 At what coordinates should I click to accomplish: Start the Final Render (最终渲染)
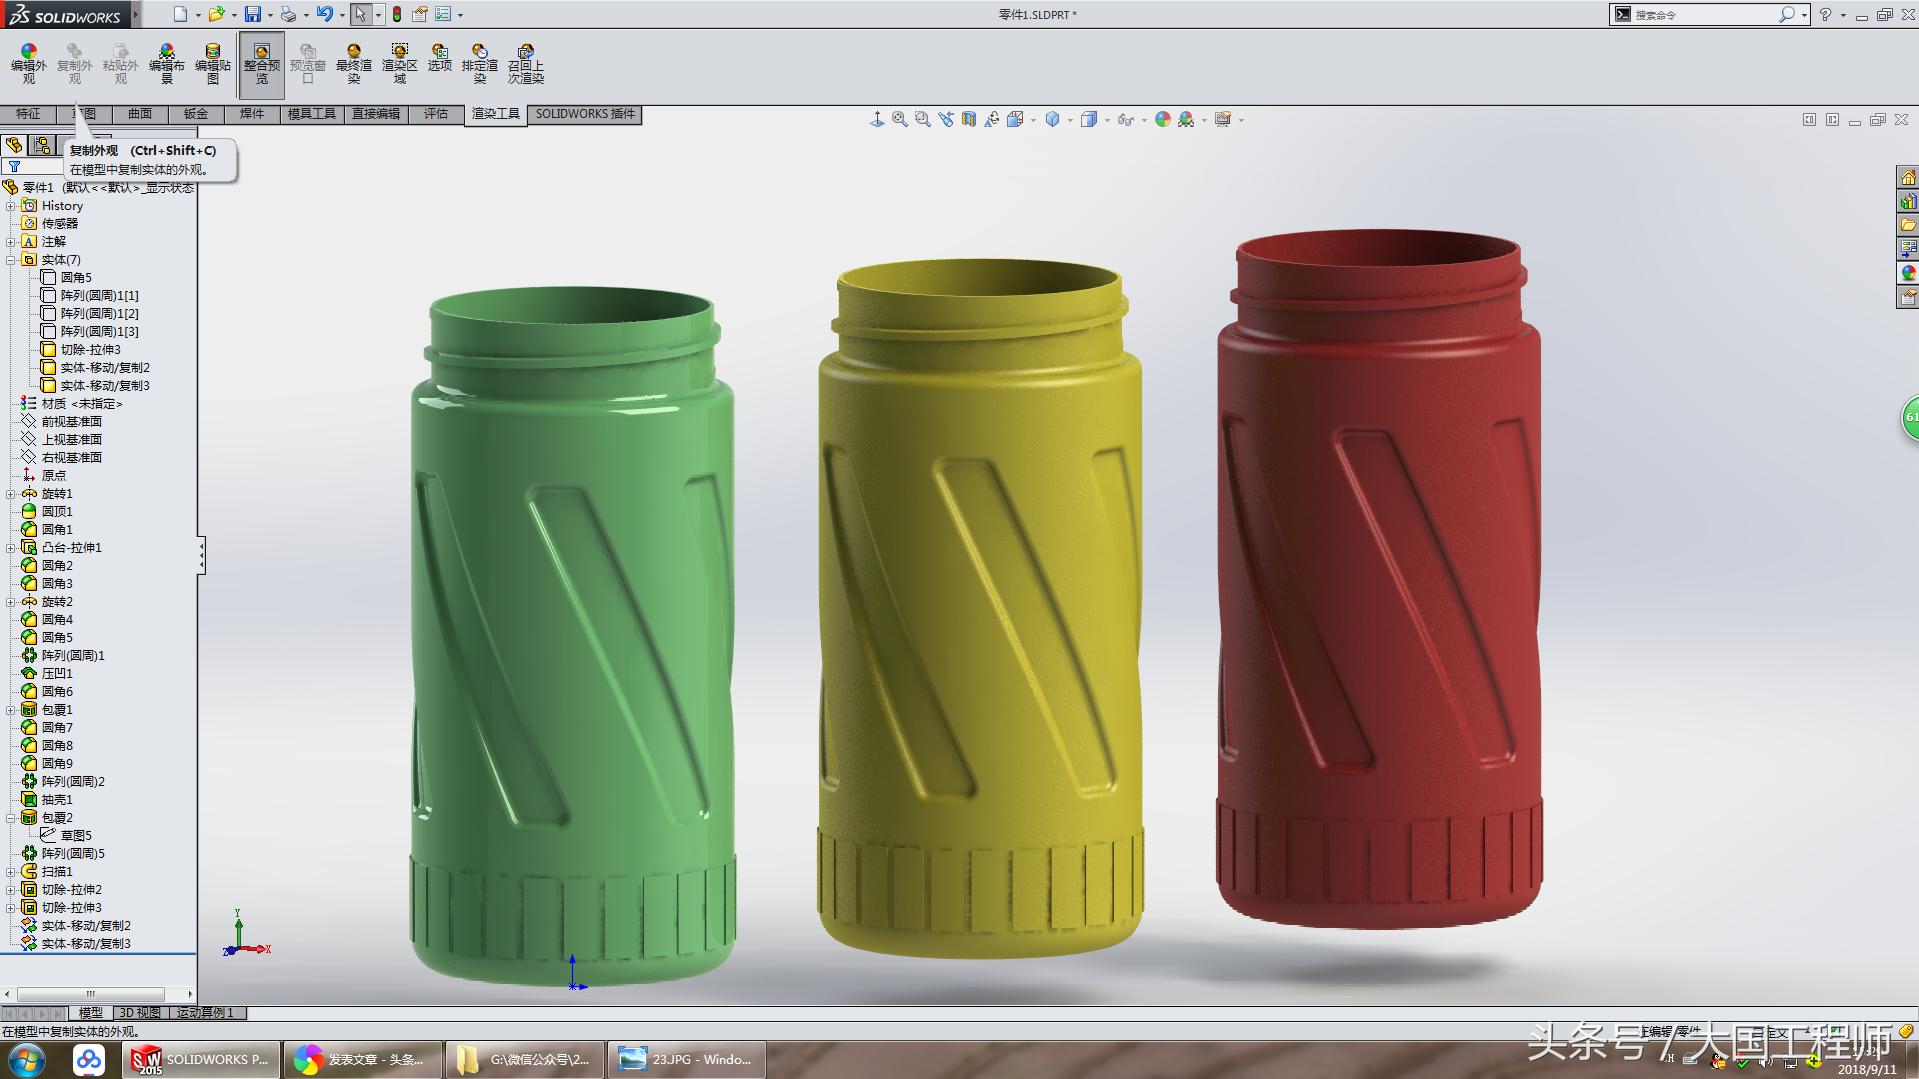[353, 62]
